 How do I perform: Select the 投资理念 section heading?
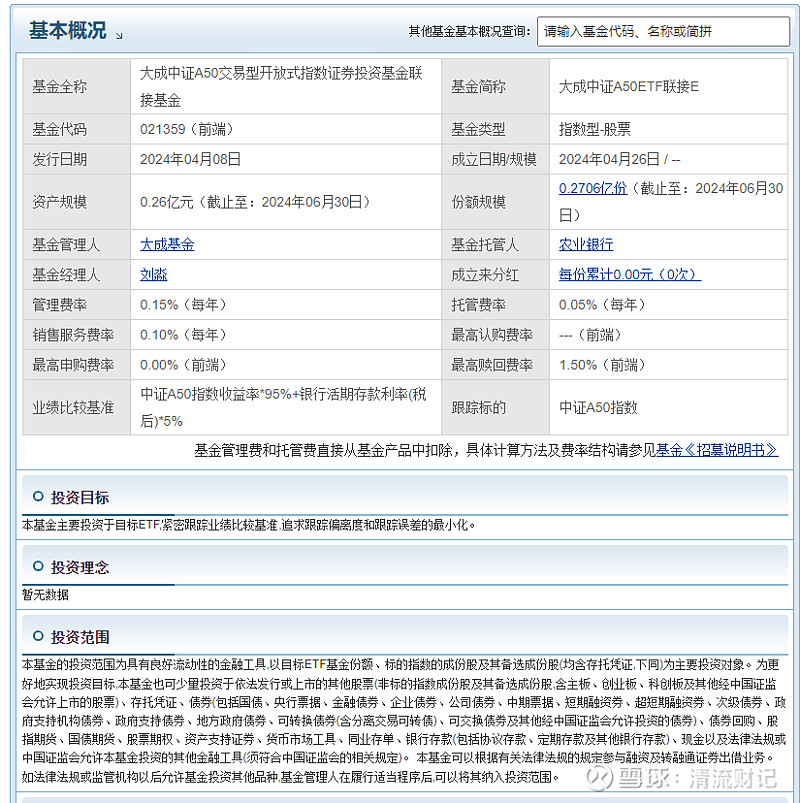[80, 567]
